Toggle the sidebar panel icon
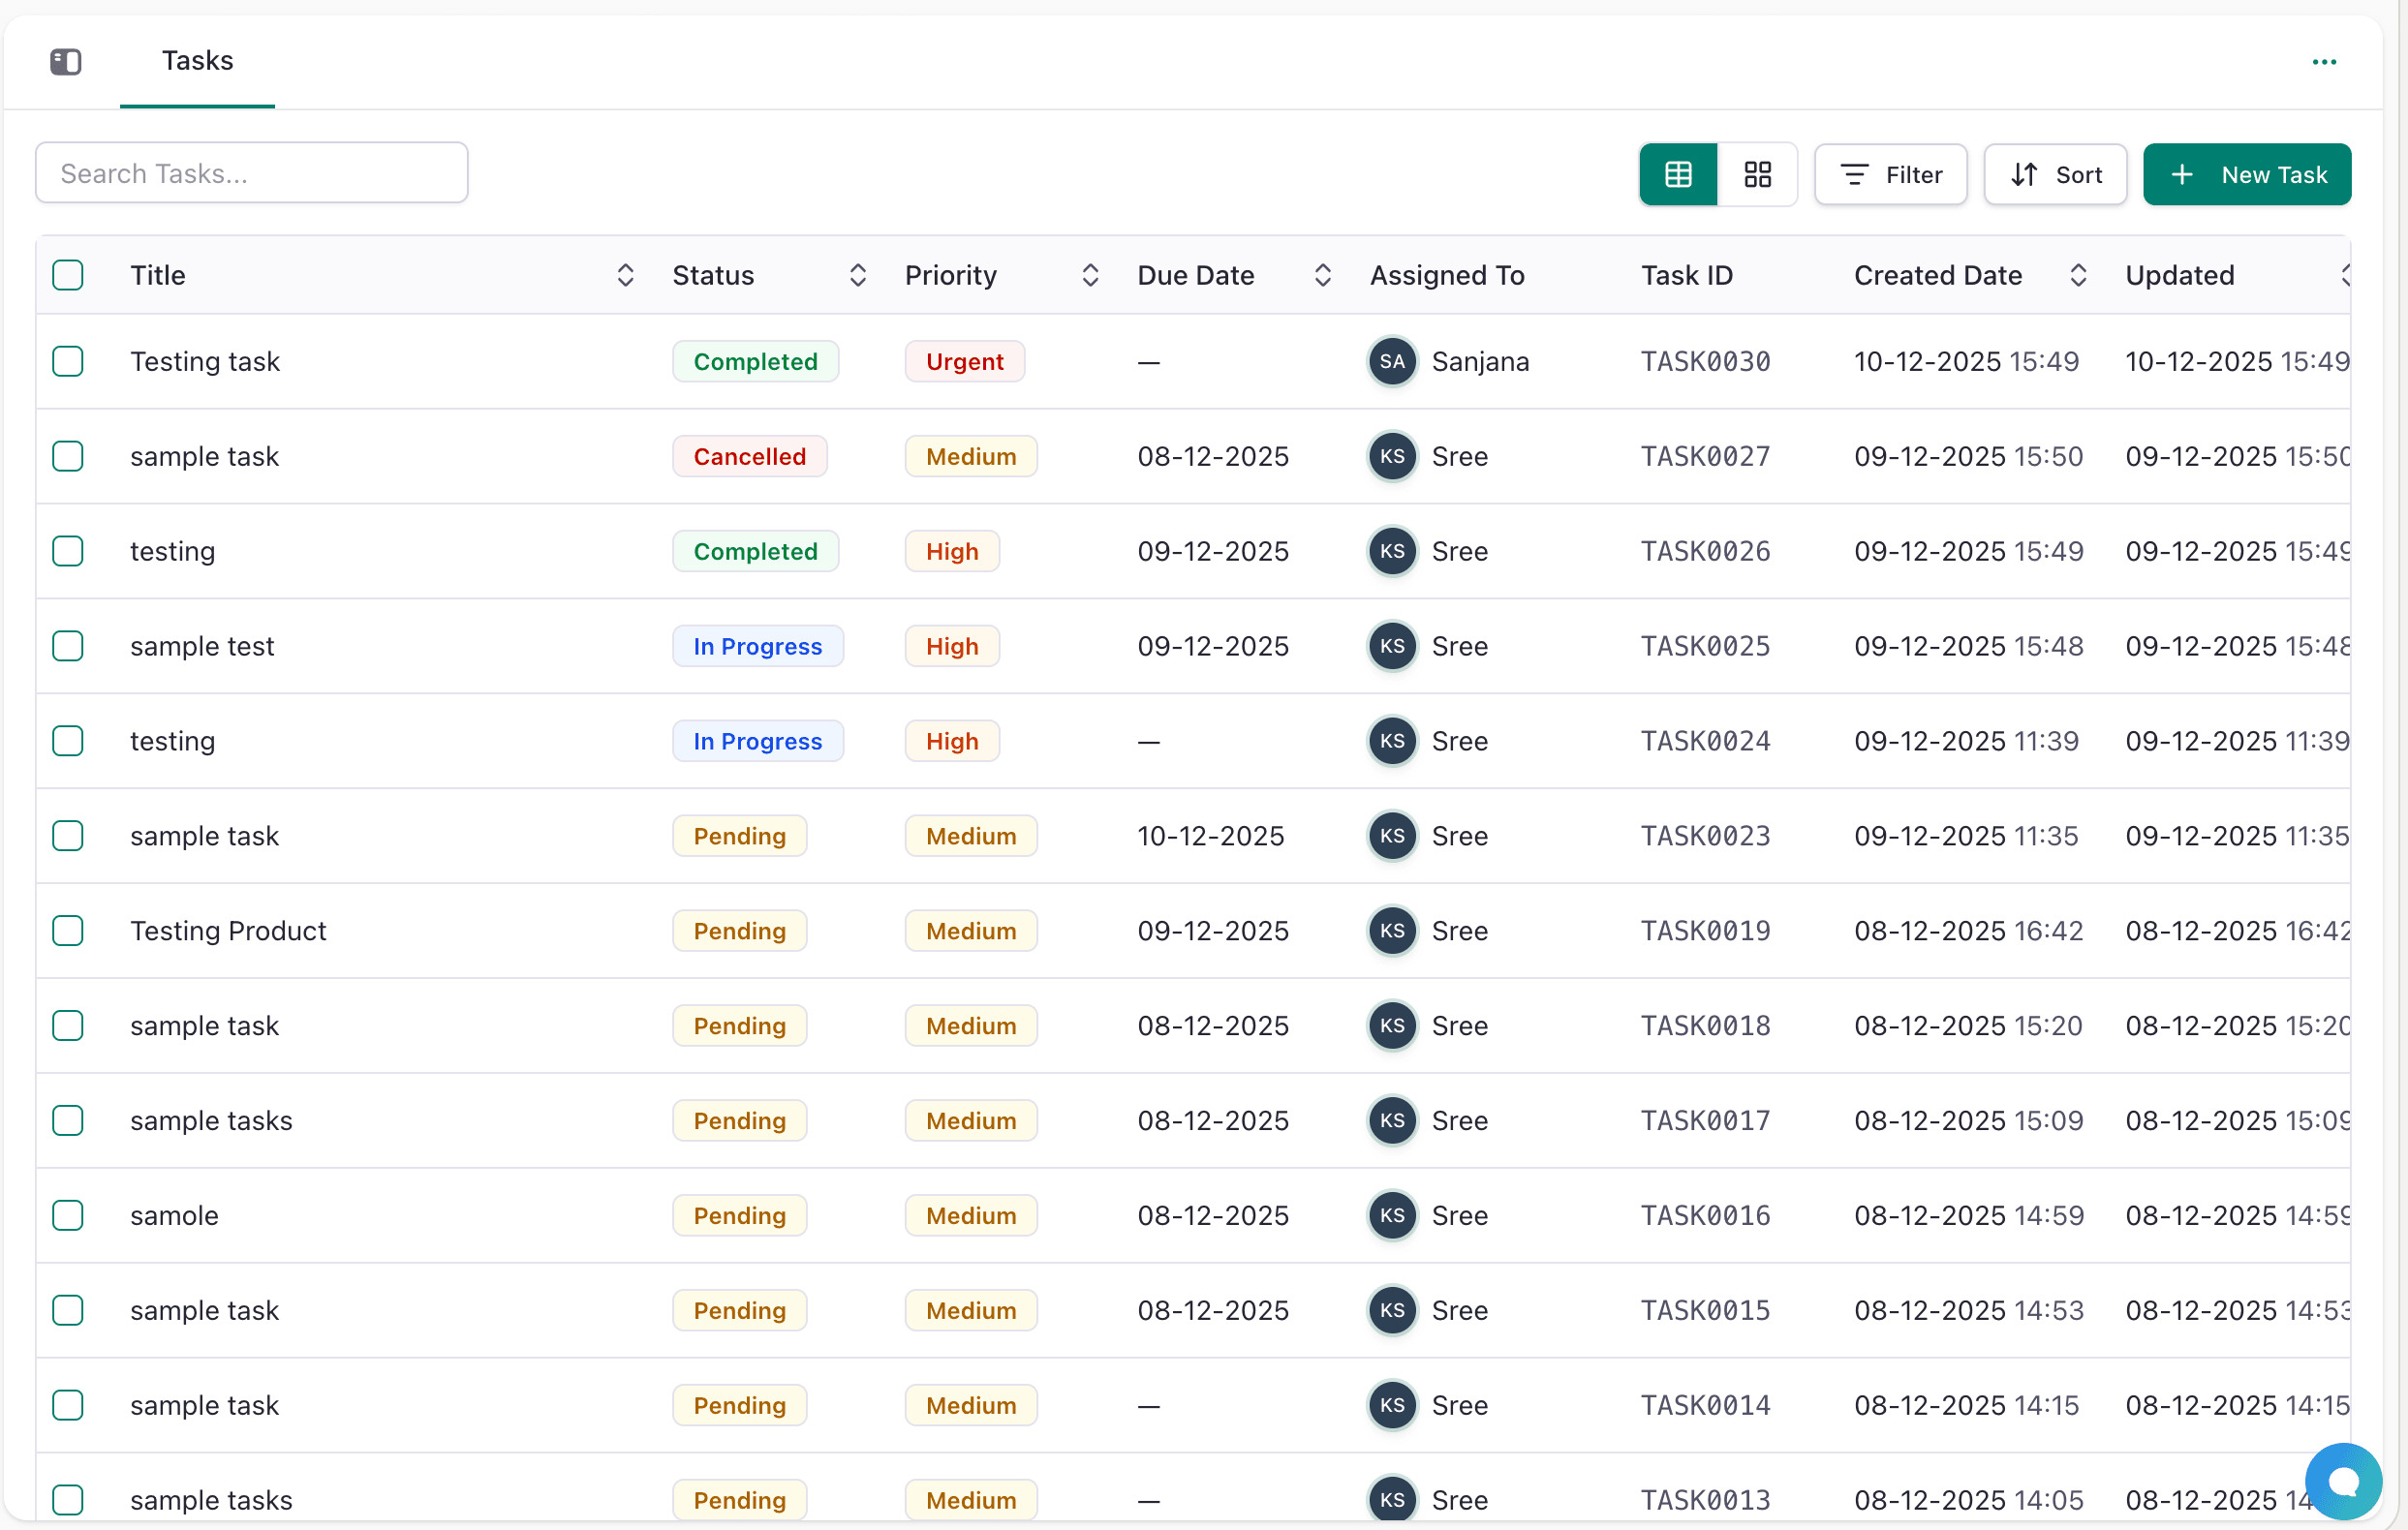This screenshot has height=1530, width=2408. click(x=66, y=62)
